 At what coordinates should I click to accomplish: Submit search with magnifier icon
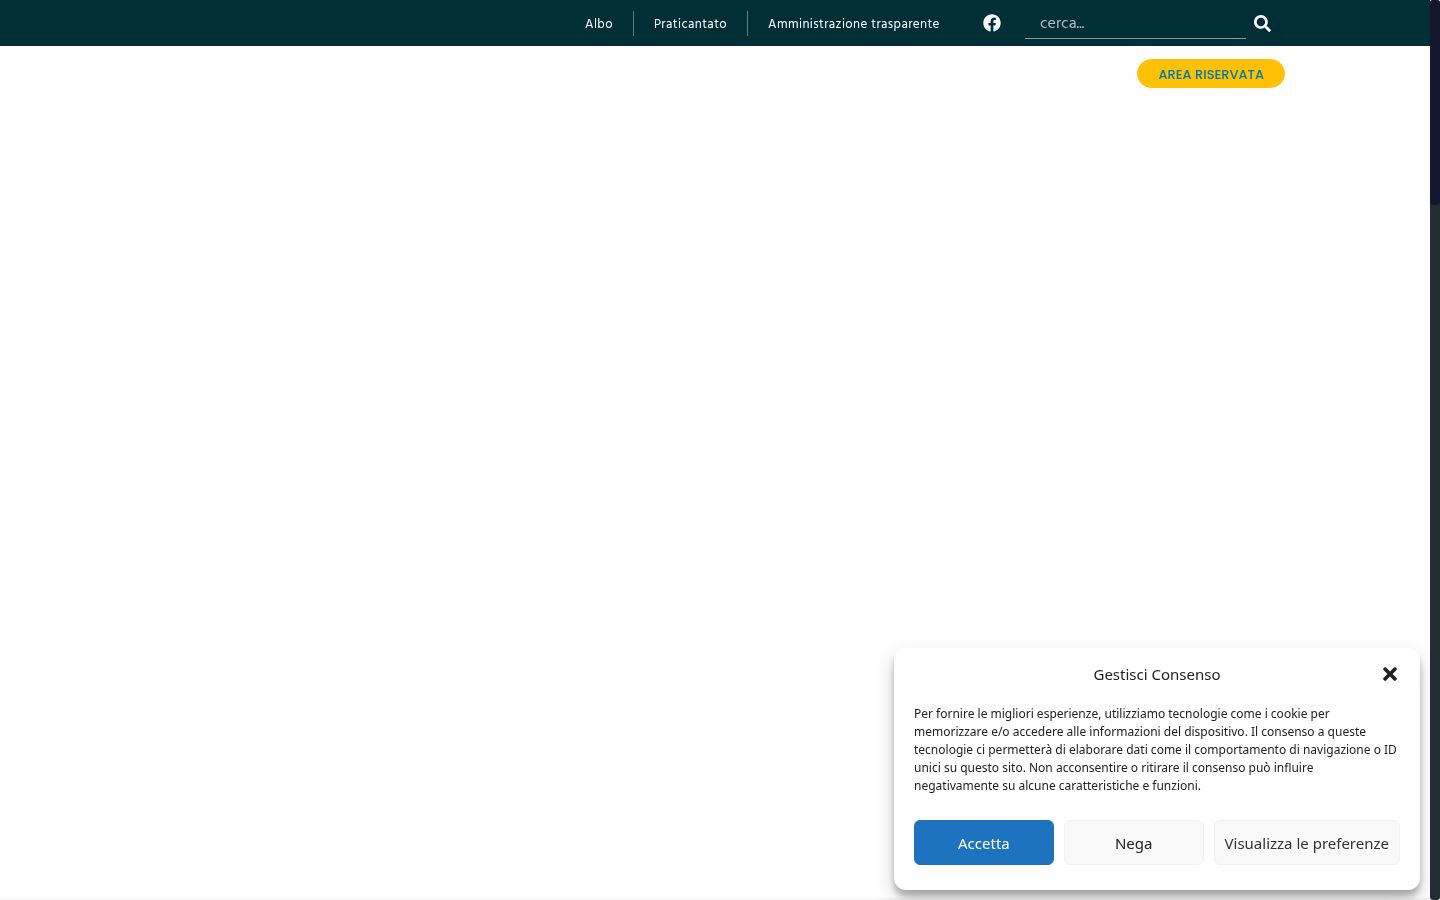point(1262,23)
